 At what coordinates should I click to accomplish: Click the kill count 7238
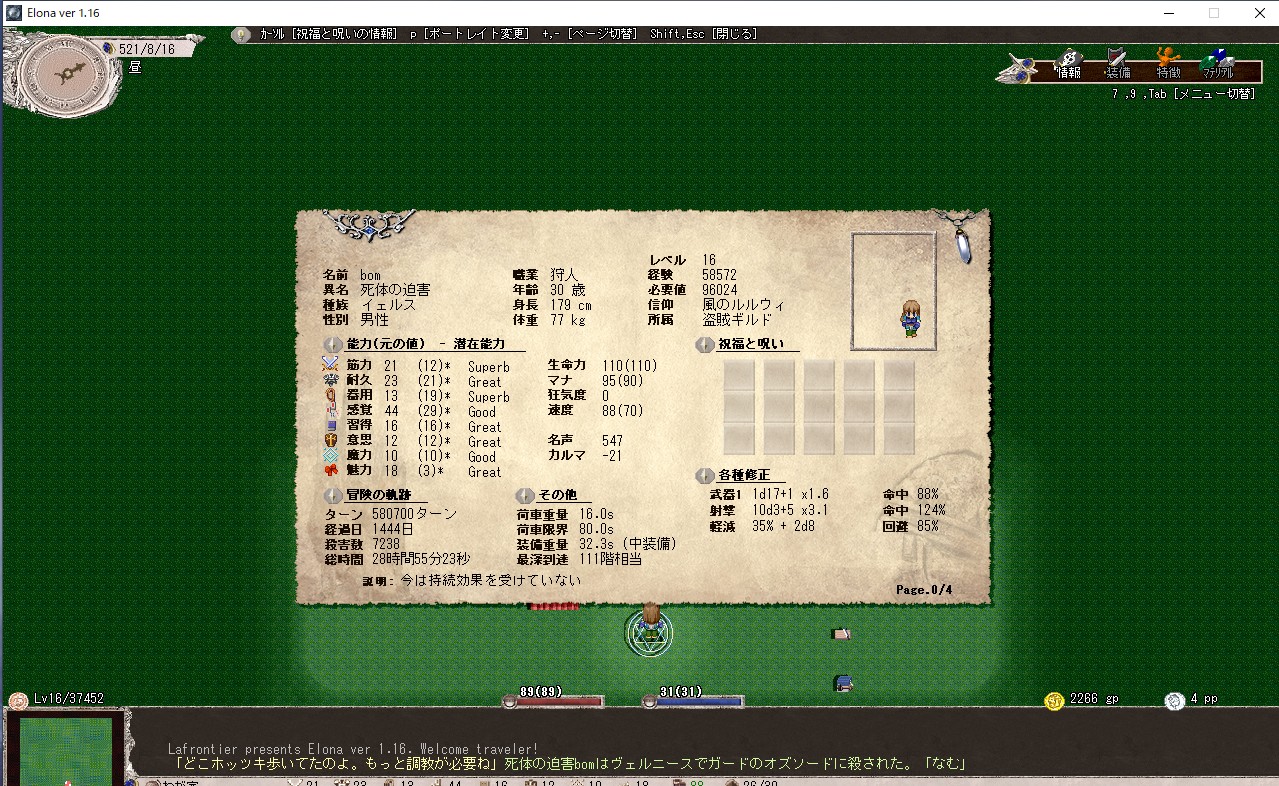386,544
